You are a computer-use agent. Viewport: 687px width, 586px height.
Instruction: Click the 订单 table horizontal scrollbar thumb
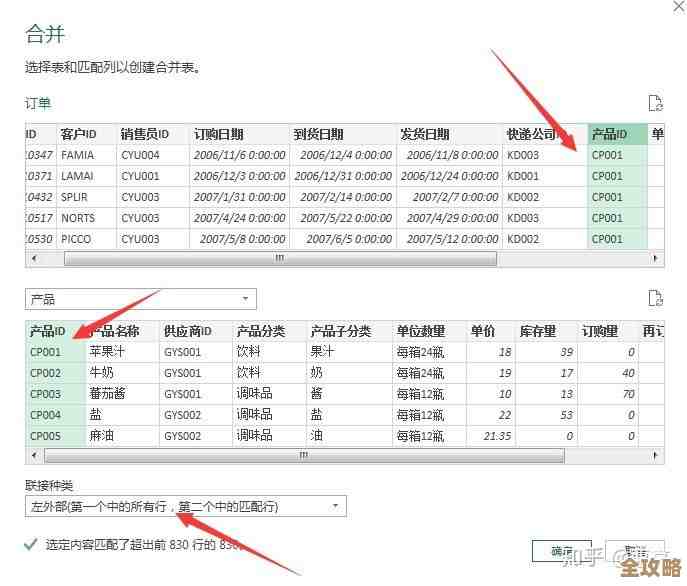[x=280, y=258]
